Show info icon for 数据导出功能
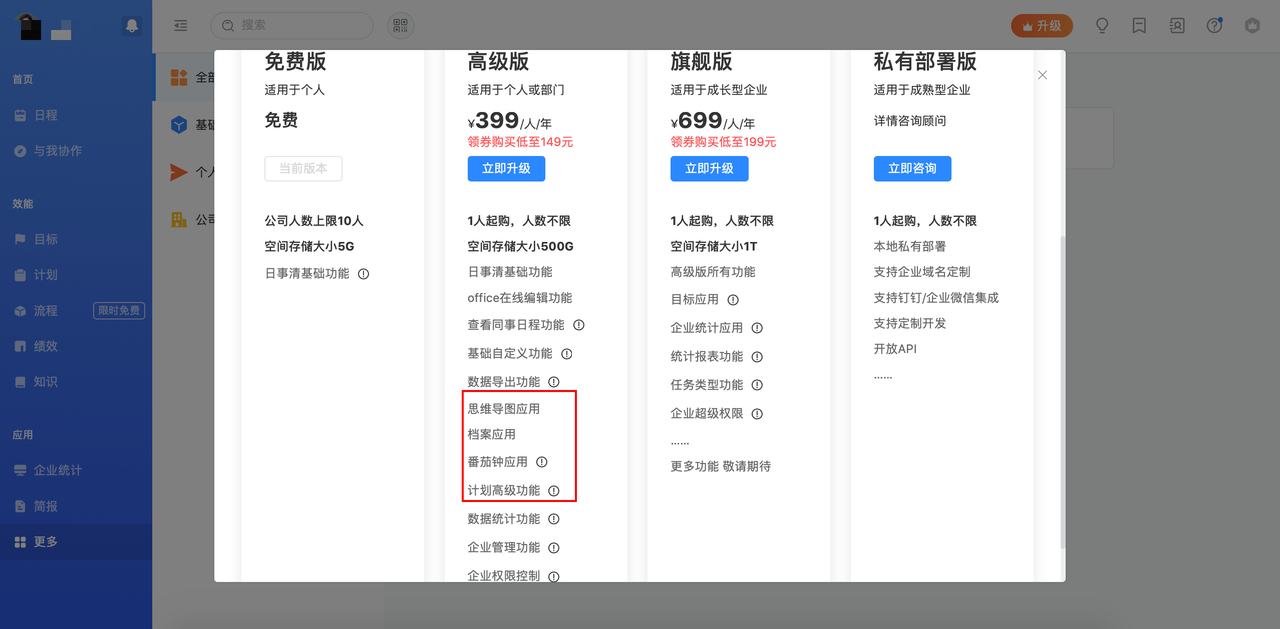The image size is (1280, 629). pos(553,382)
